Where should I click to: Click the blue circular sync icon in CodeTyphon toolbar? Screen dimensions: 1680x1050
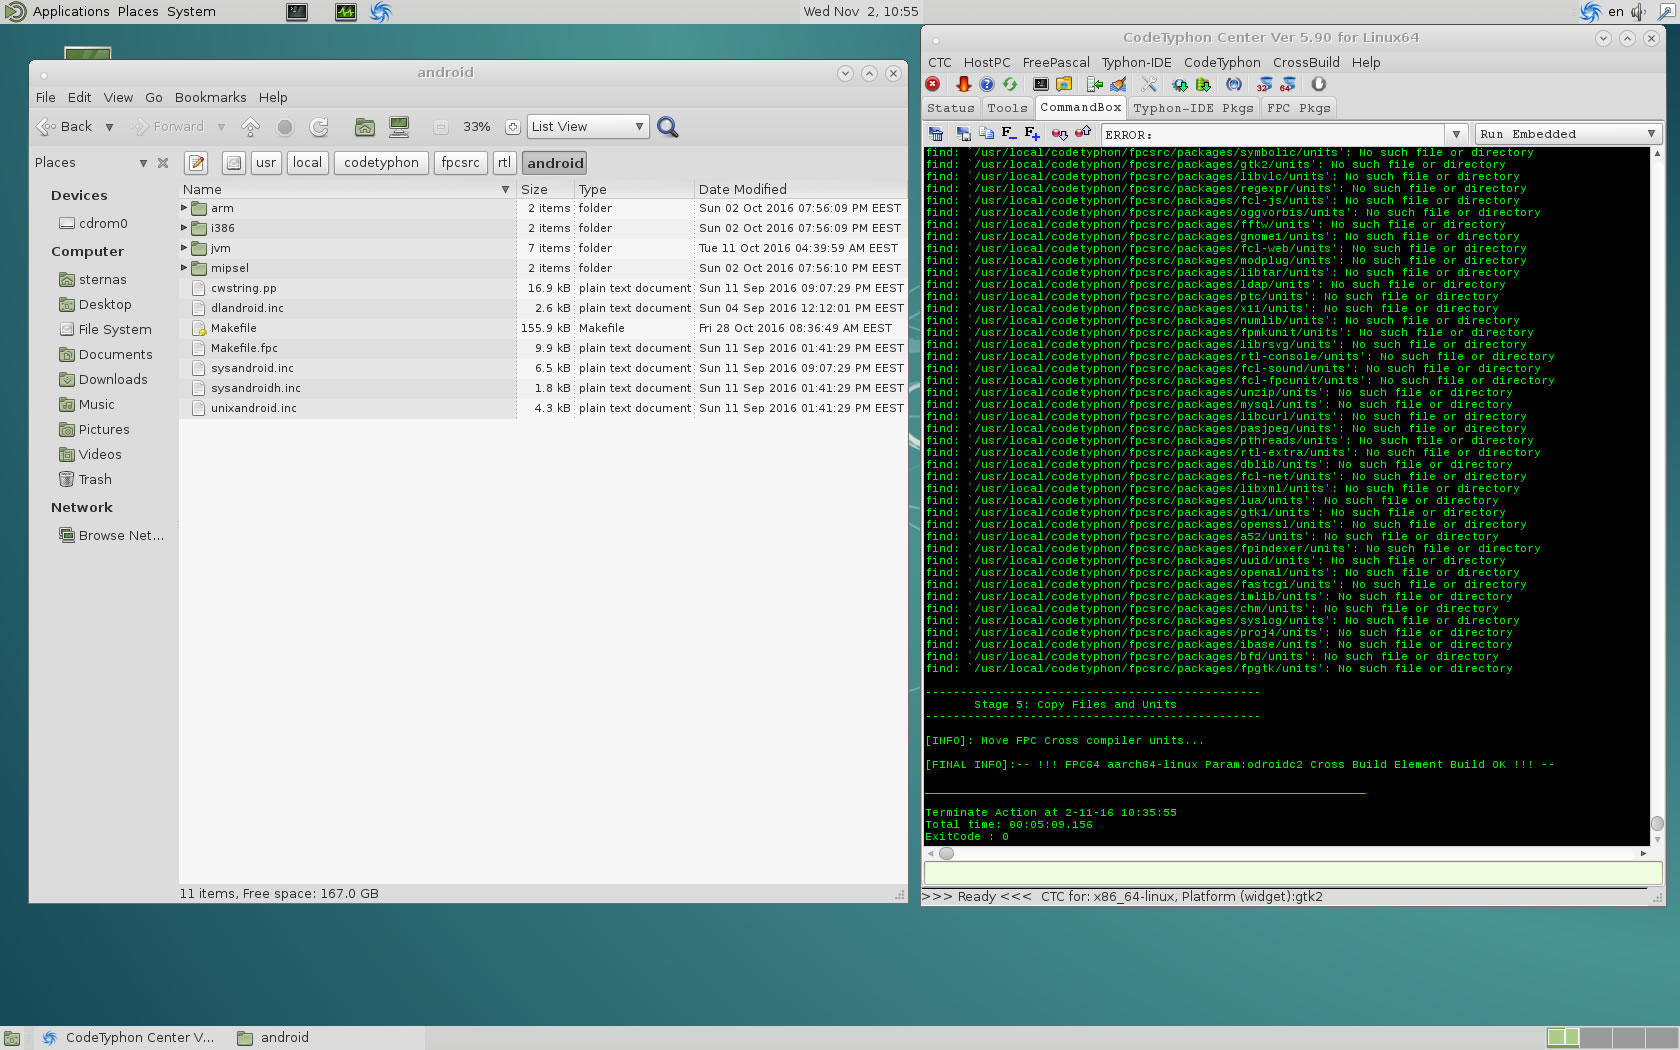coord(1234,84)
